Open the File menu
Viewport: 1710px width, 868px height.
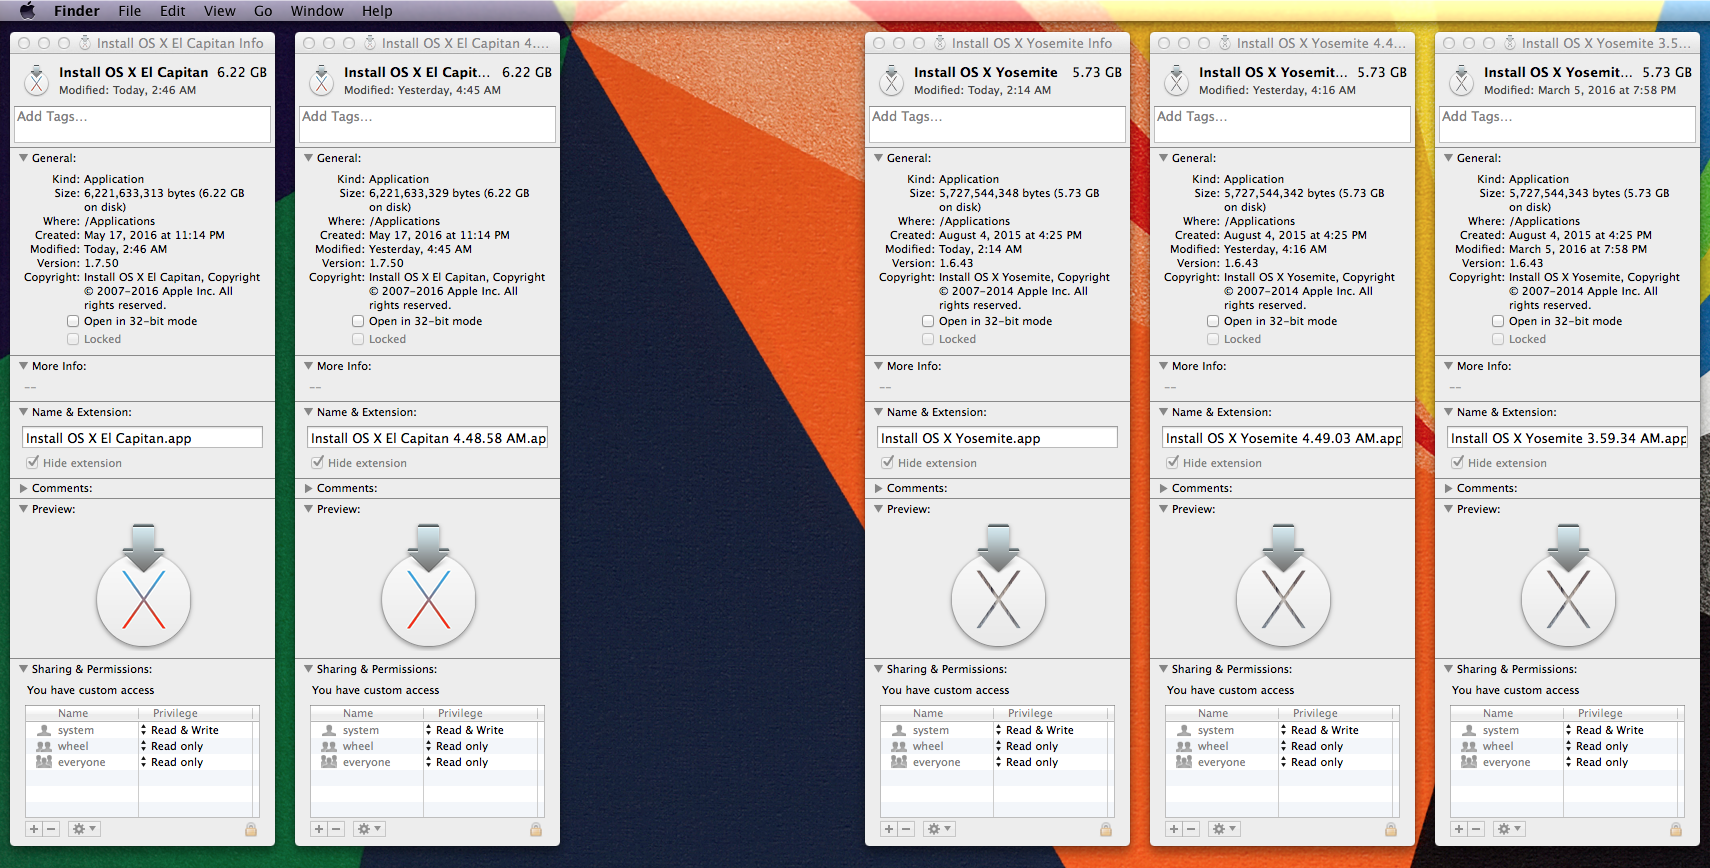pos(130,10)
